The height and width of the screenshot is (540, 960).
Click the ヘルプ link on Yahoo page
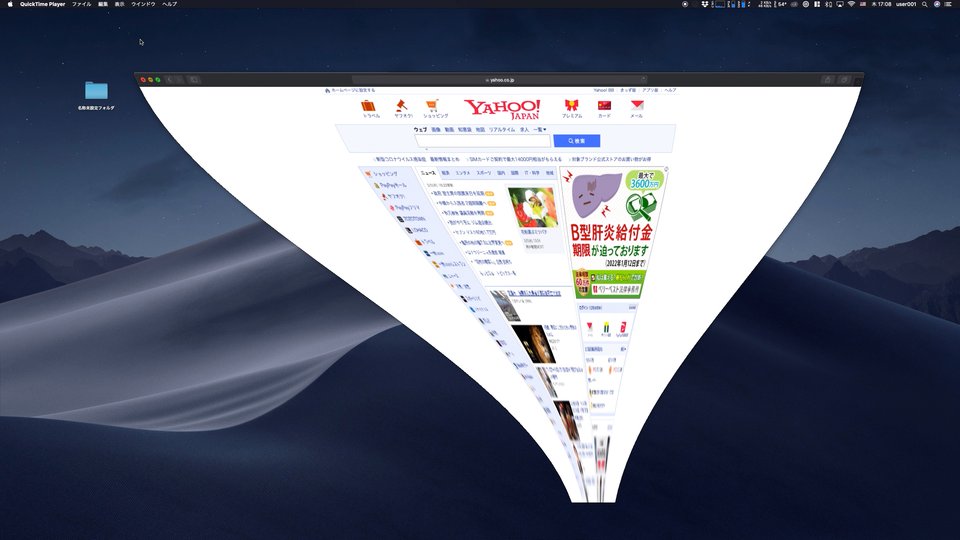pyautogui.click(x=670, y=91)
